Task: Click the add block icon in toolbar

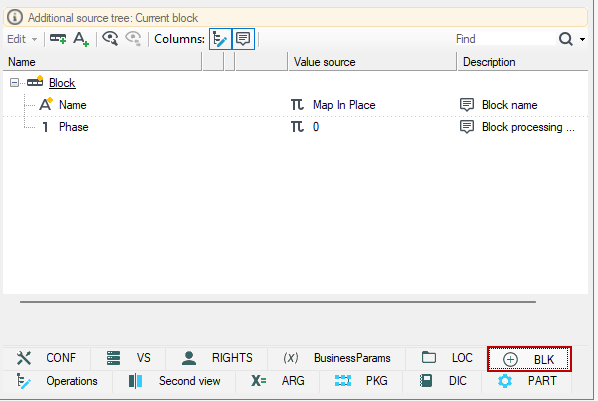Action: click(x=58, y=39)
